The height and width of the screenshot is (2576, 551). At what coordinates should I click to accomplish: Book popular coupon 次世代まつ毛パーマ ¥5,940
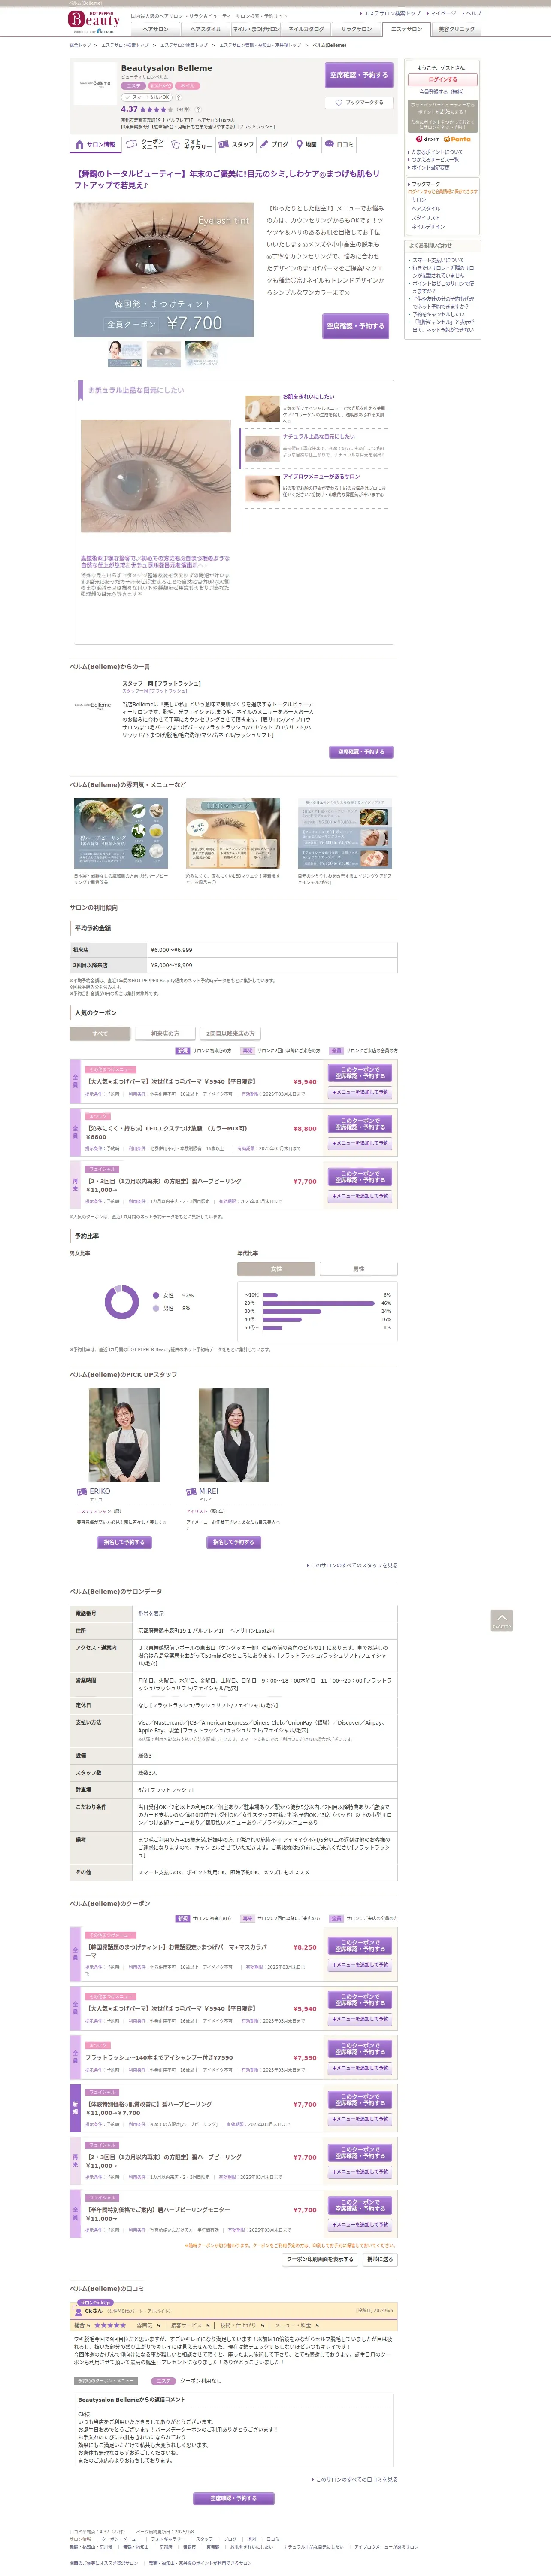tap(360, 1073)
